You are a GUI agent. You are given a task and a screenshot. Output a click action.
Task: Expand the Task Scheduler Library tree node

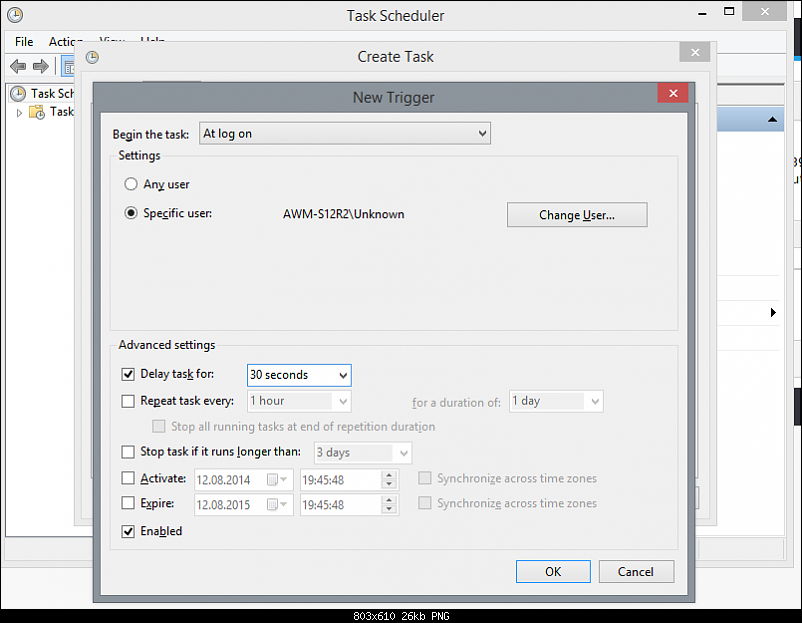[x=19, y=113]
